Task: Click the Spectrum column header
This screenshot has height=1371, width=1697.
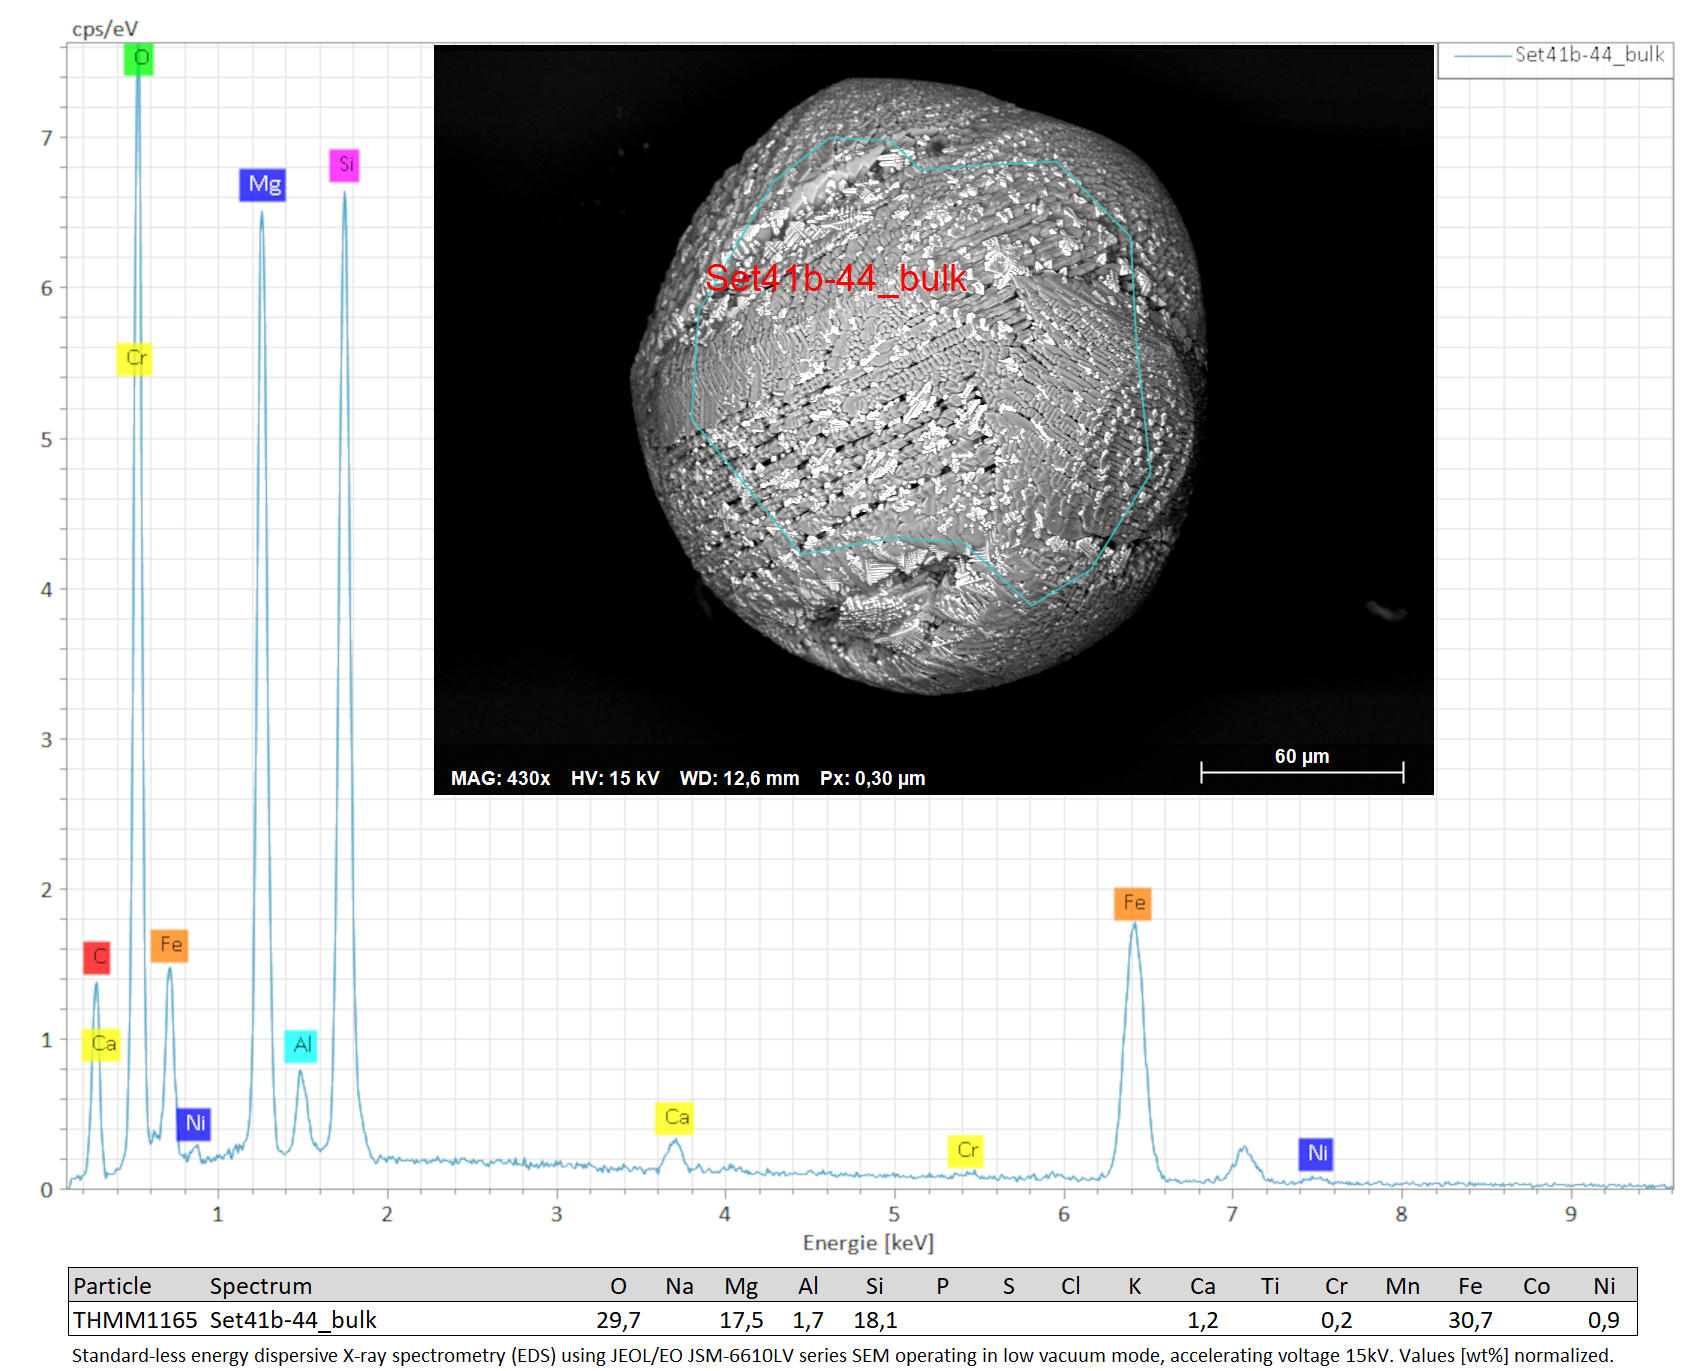Action: (261, 1286)
